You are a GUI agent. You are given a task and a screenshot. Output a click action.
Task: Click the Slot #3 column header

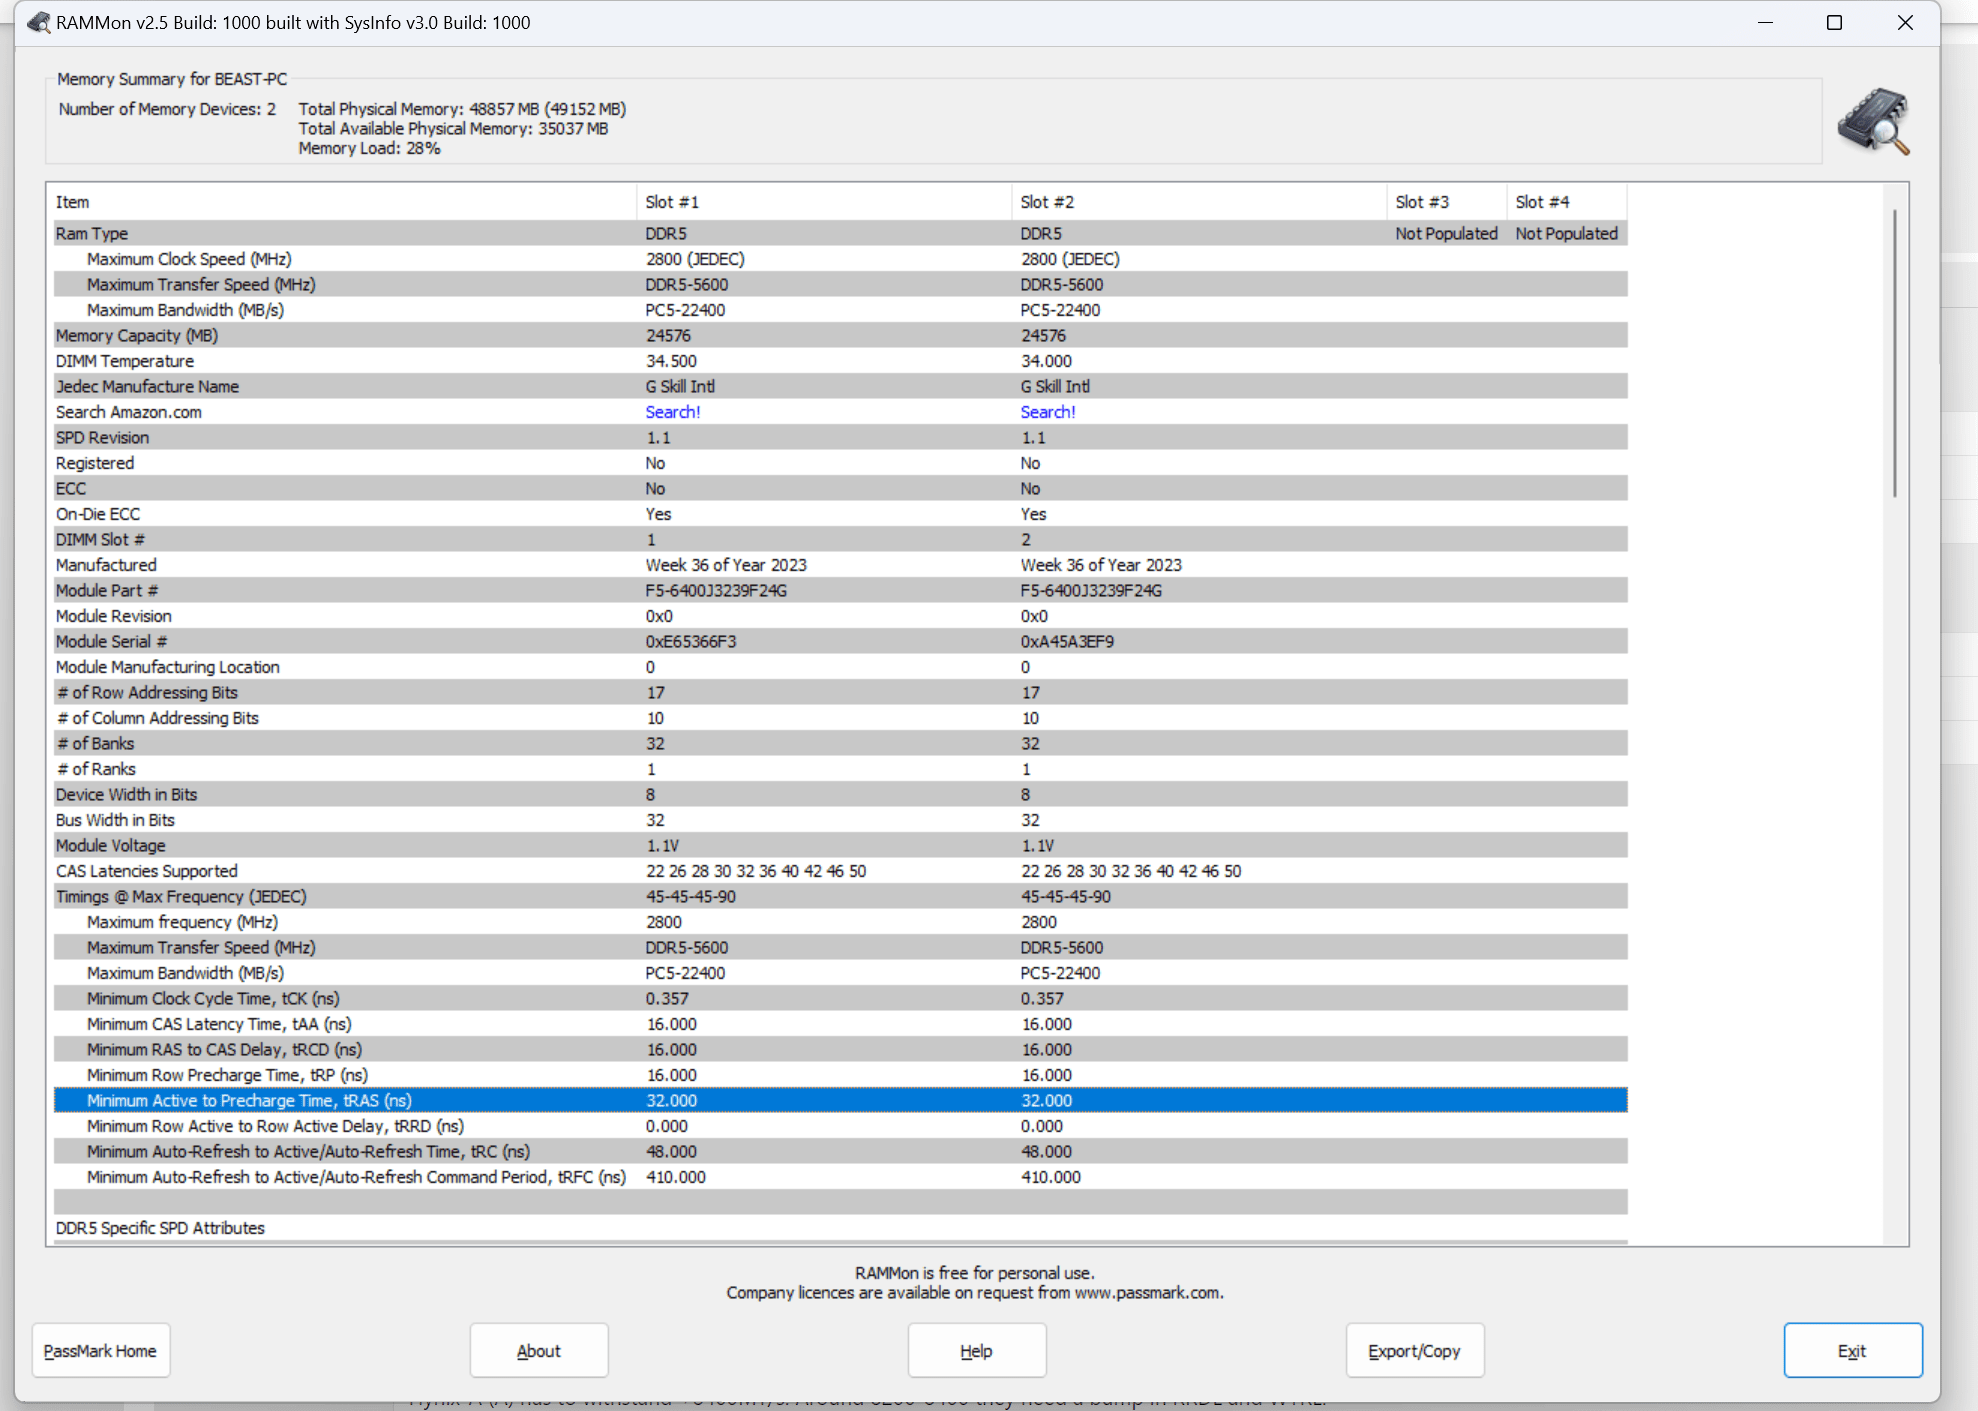1446,202
